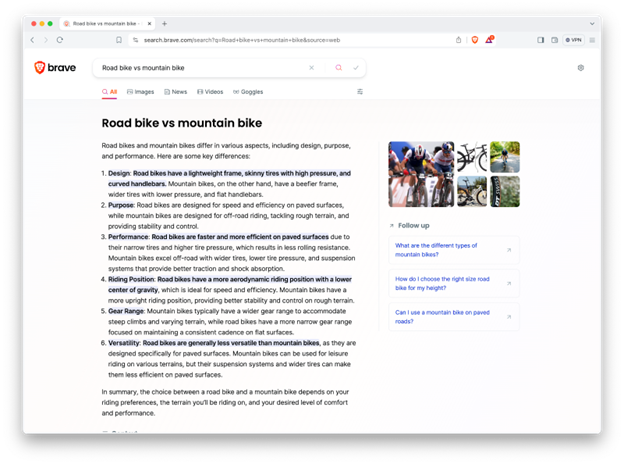Open the search filter options icon
The width and height of the screenshot is (624, 464).
(360, 91)
